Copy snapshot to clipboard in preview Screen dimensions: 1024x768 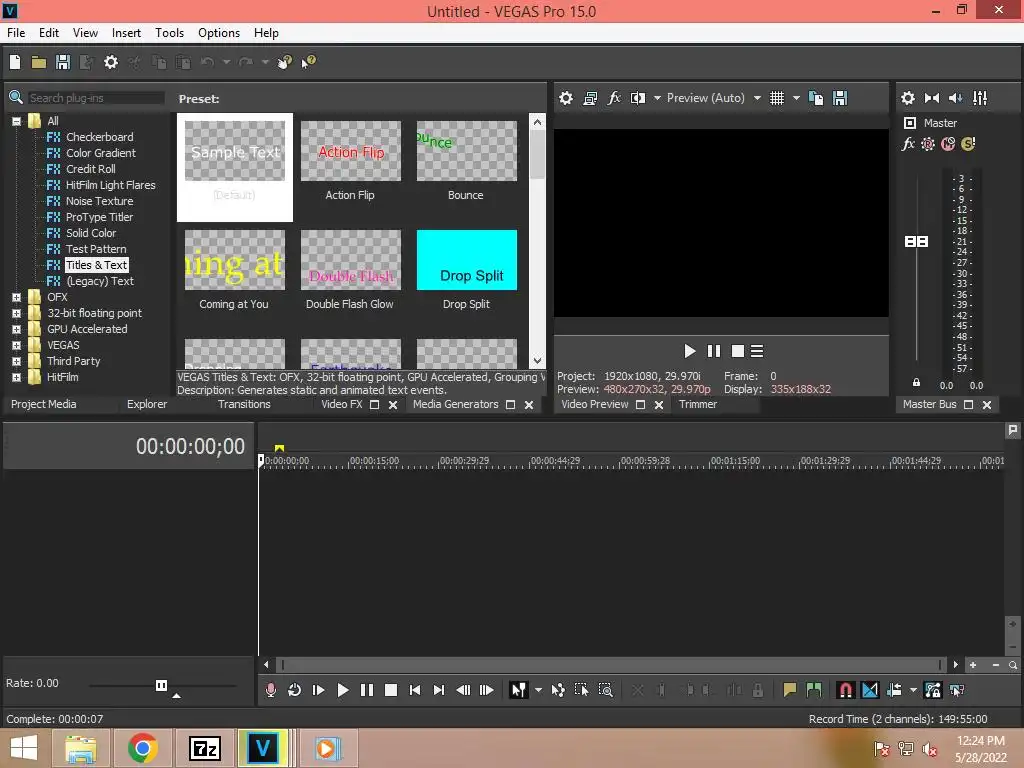pos(816,98)
